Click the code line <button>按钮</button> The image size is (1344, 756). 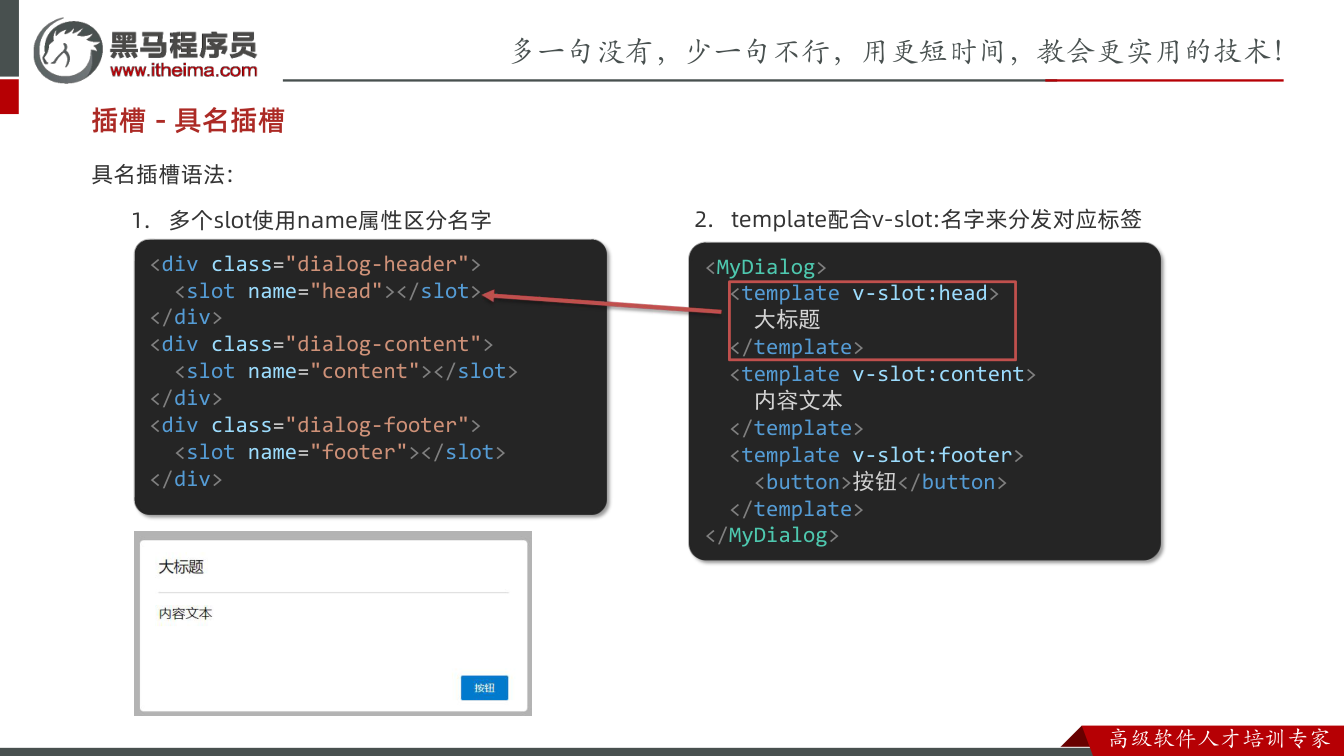pos(880,482)
